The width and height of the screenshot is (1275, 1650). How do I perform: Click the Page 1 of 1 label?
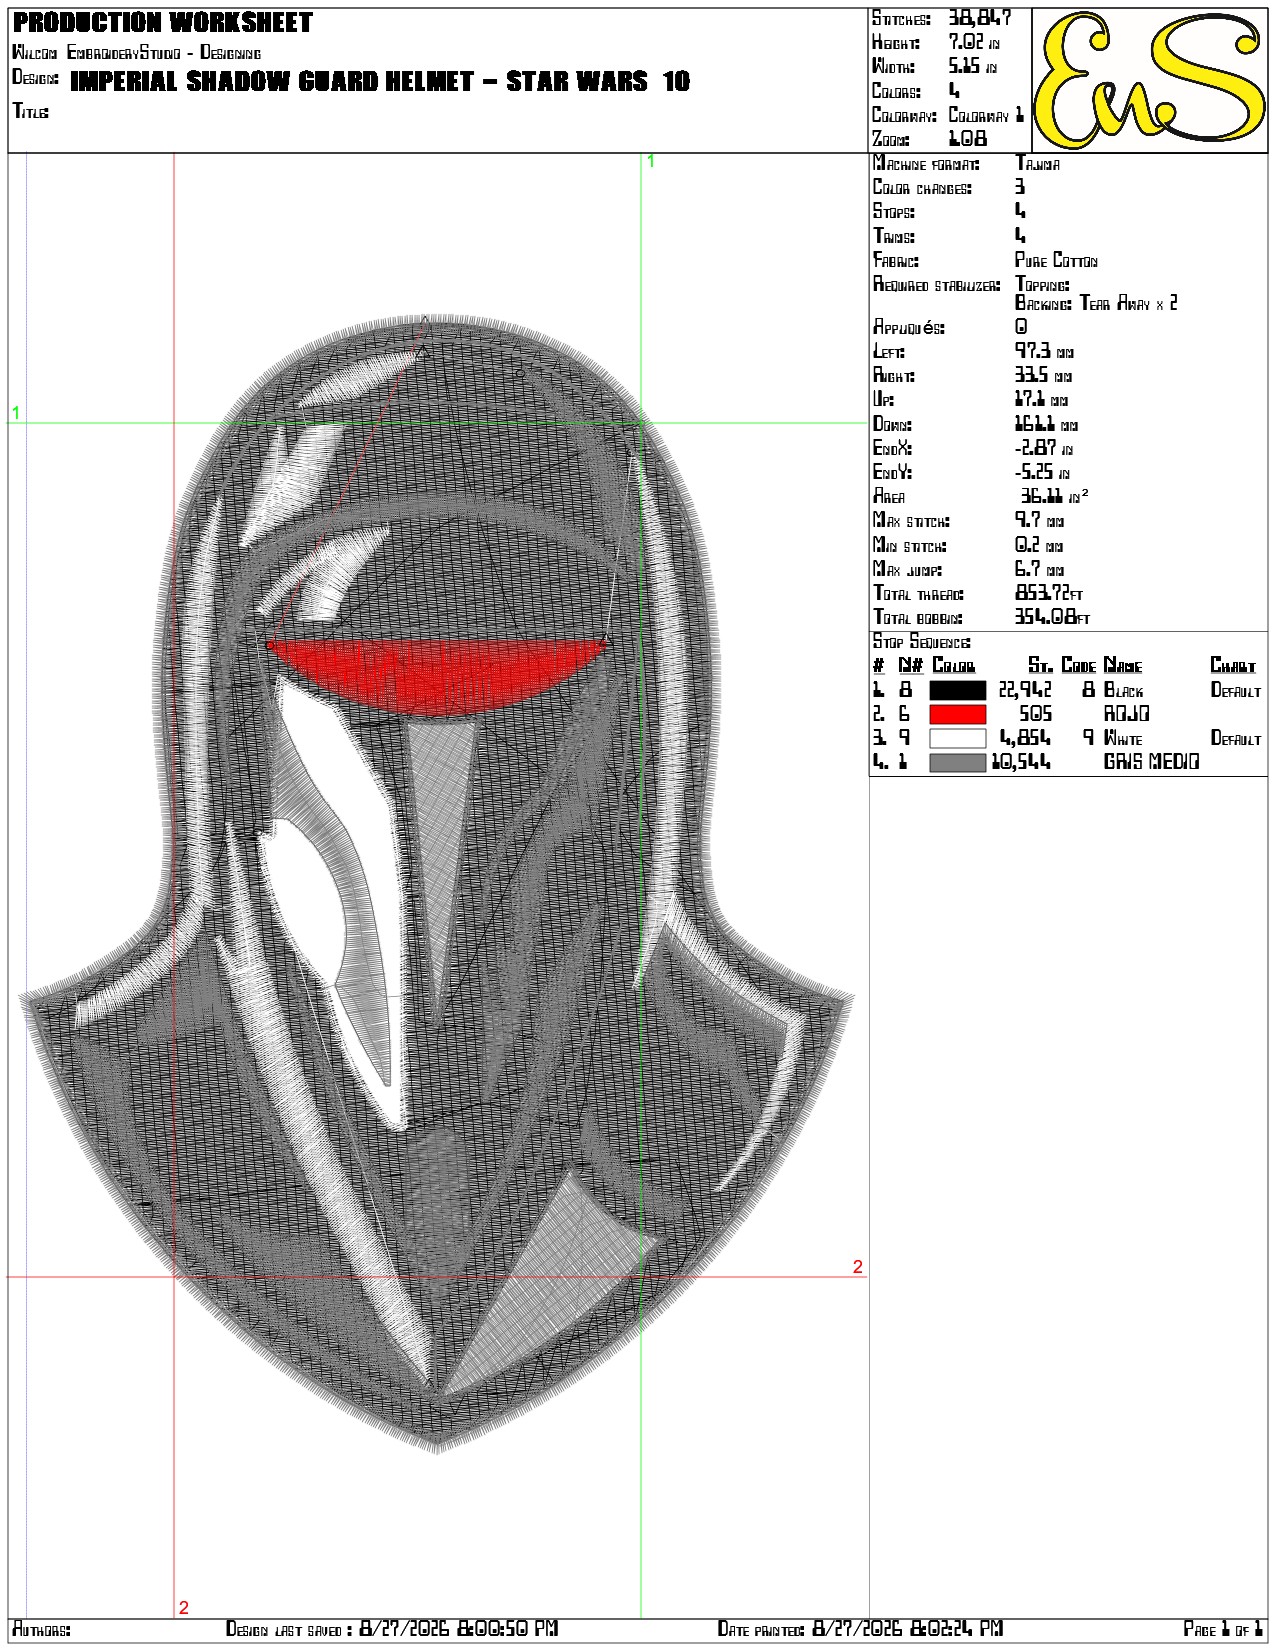click(x=1224, y=1629)
